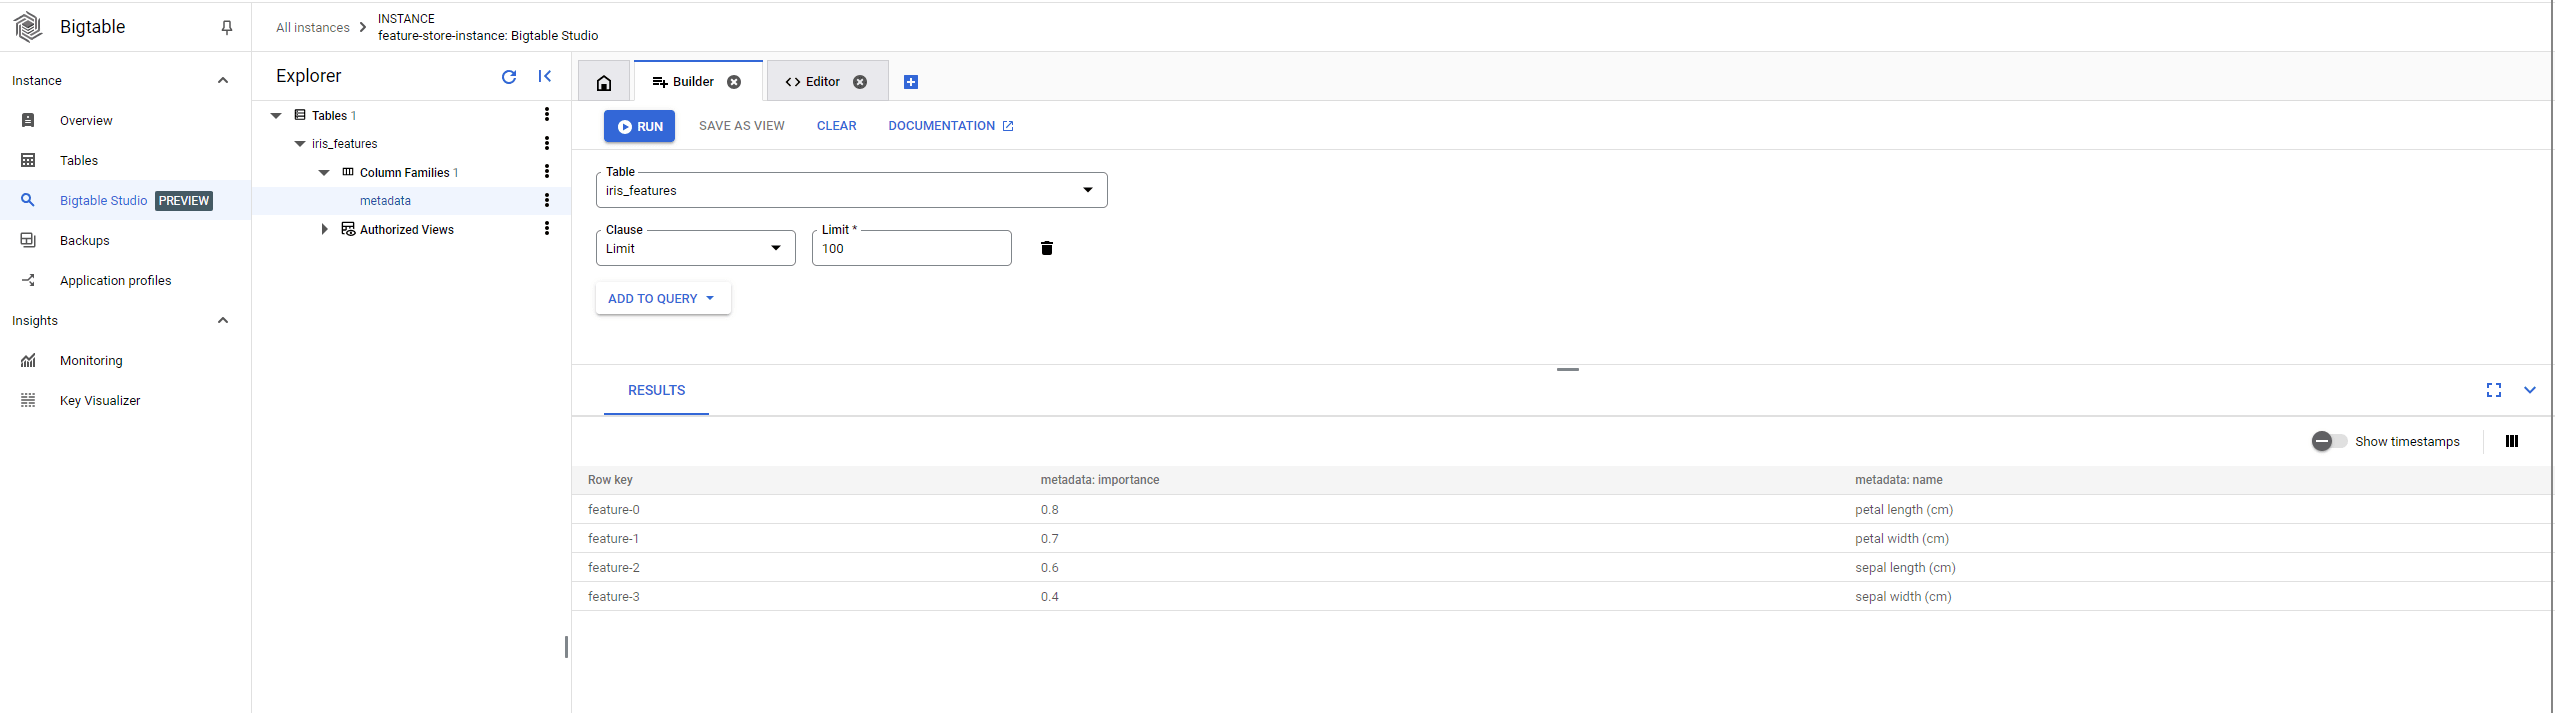Image resolution: width=2555 pixels, height=713 pixels.
Task: Click the Limit value input field
Action: tap(912, 248)
